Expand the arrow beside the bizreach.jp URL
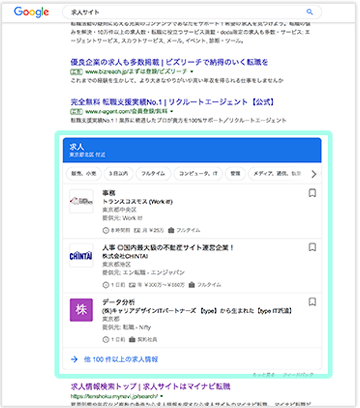This screenshot has height=408, width=360. tap(192, 72)
